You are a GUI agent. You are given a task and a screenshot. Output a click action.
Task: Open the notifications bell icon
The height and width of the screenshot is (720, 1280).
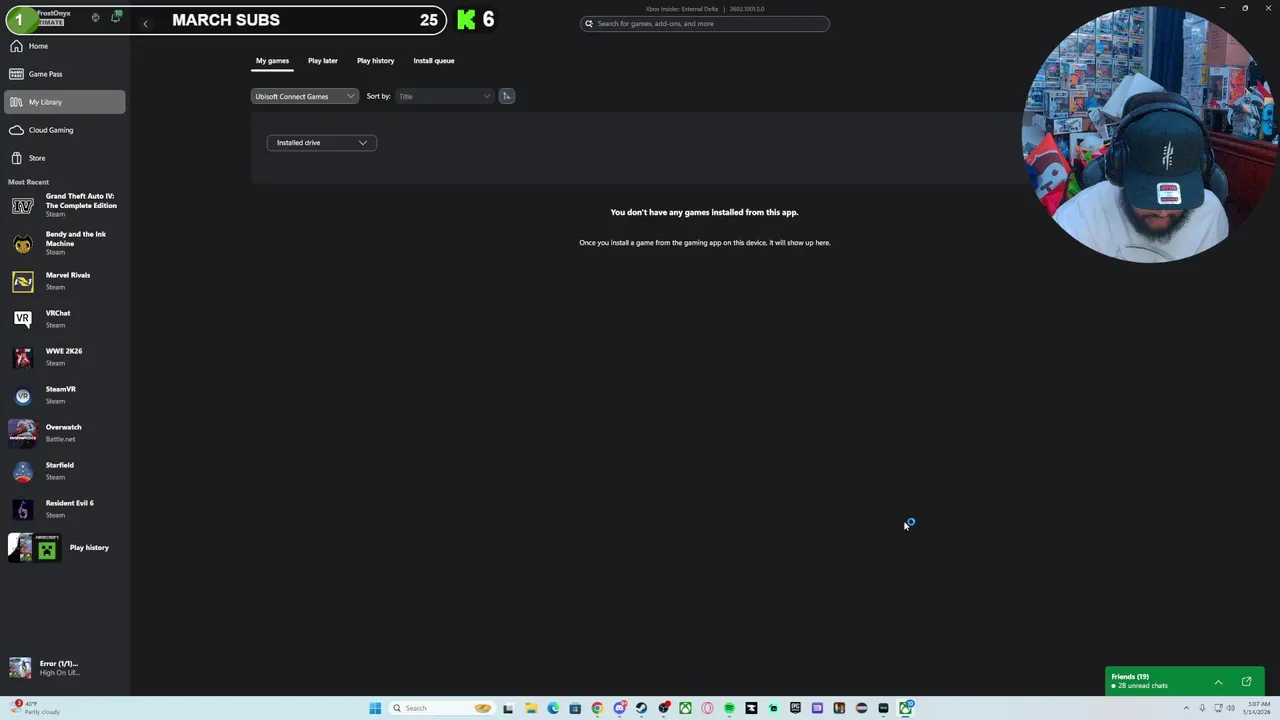click(115, 18)
